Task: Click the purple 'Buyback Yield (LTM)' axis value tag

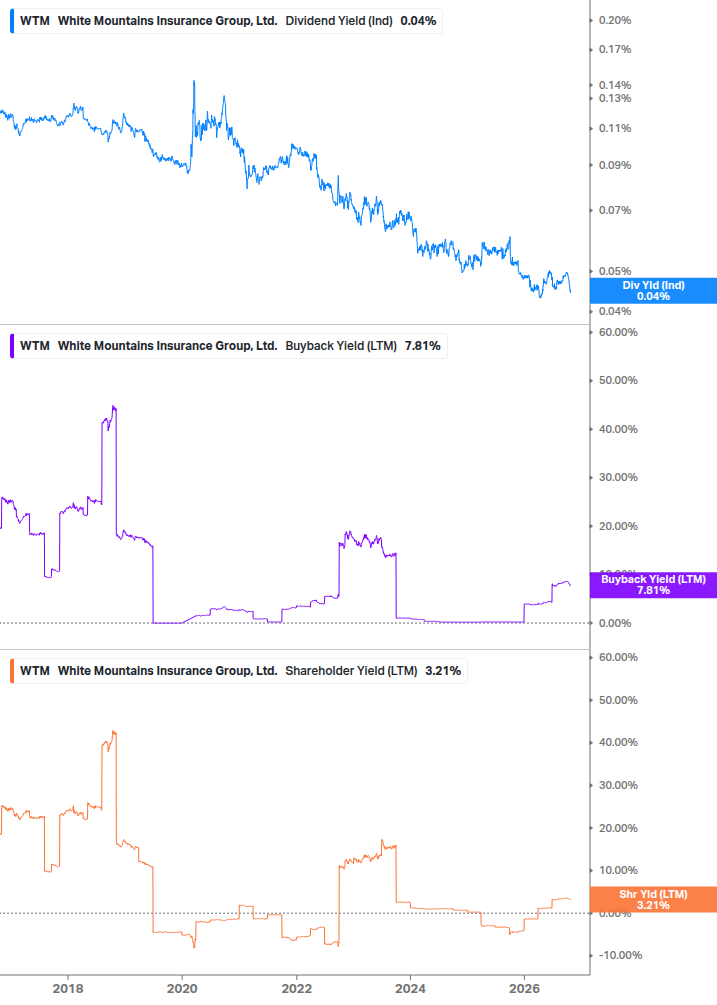Action: [653, 585]
